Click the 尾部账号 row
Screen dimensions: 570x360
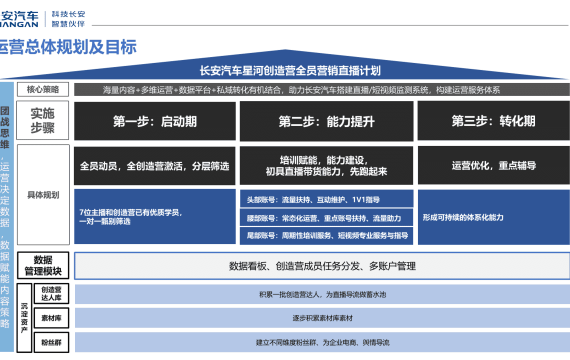coord(326,235)
